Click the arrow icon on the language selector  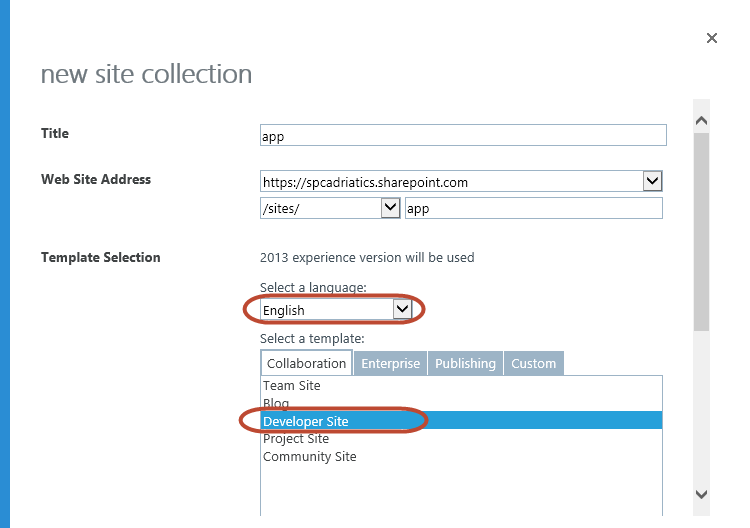tap(402, 310)
